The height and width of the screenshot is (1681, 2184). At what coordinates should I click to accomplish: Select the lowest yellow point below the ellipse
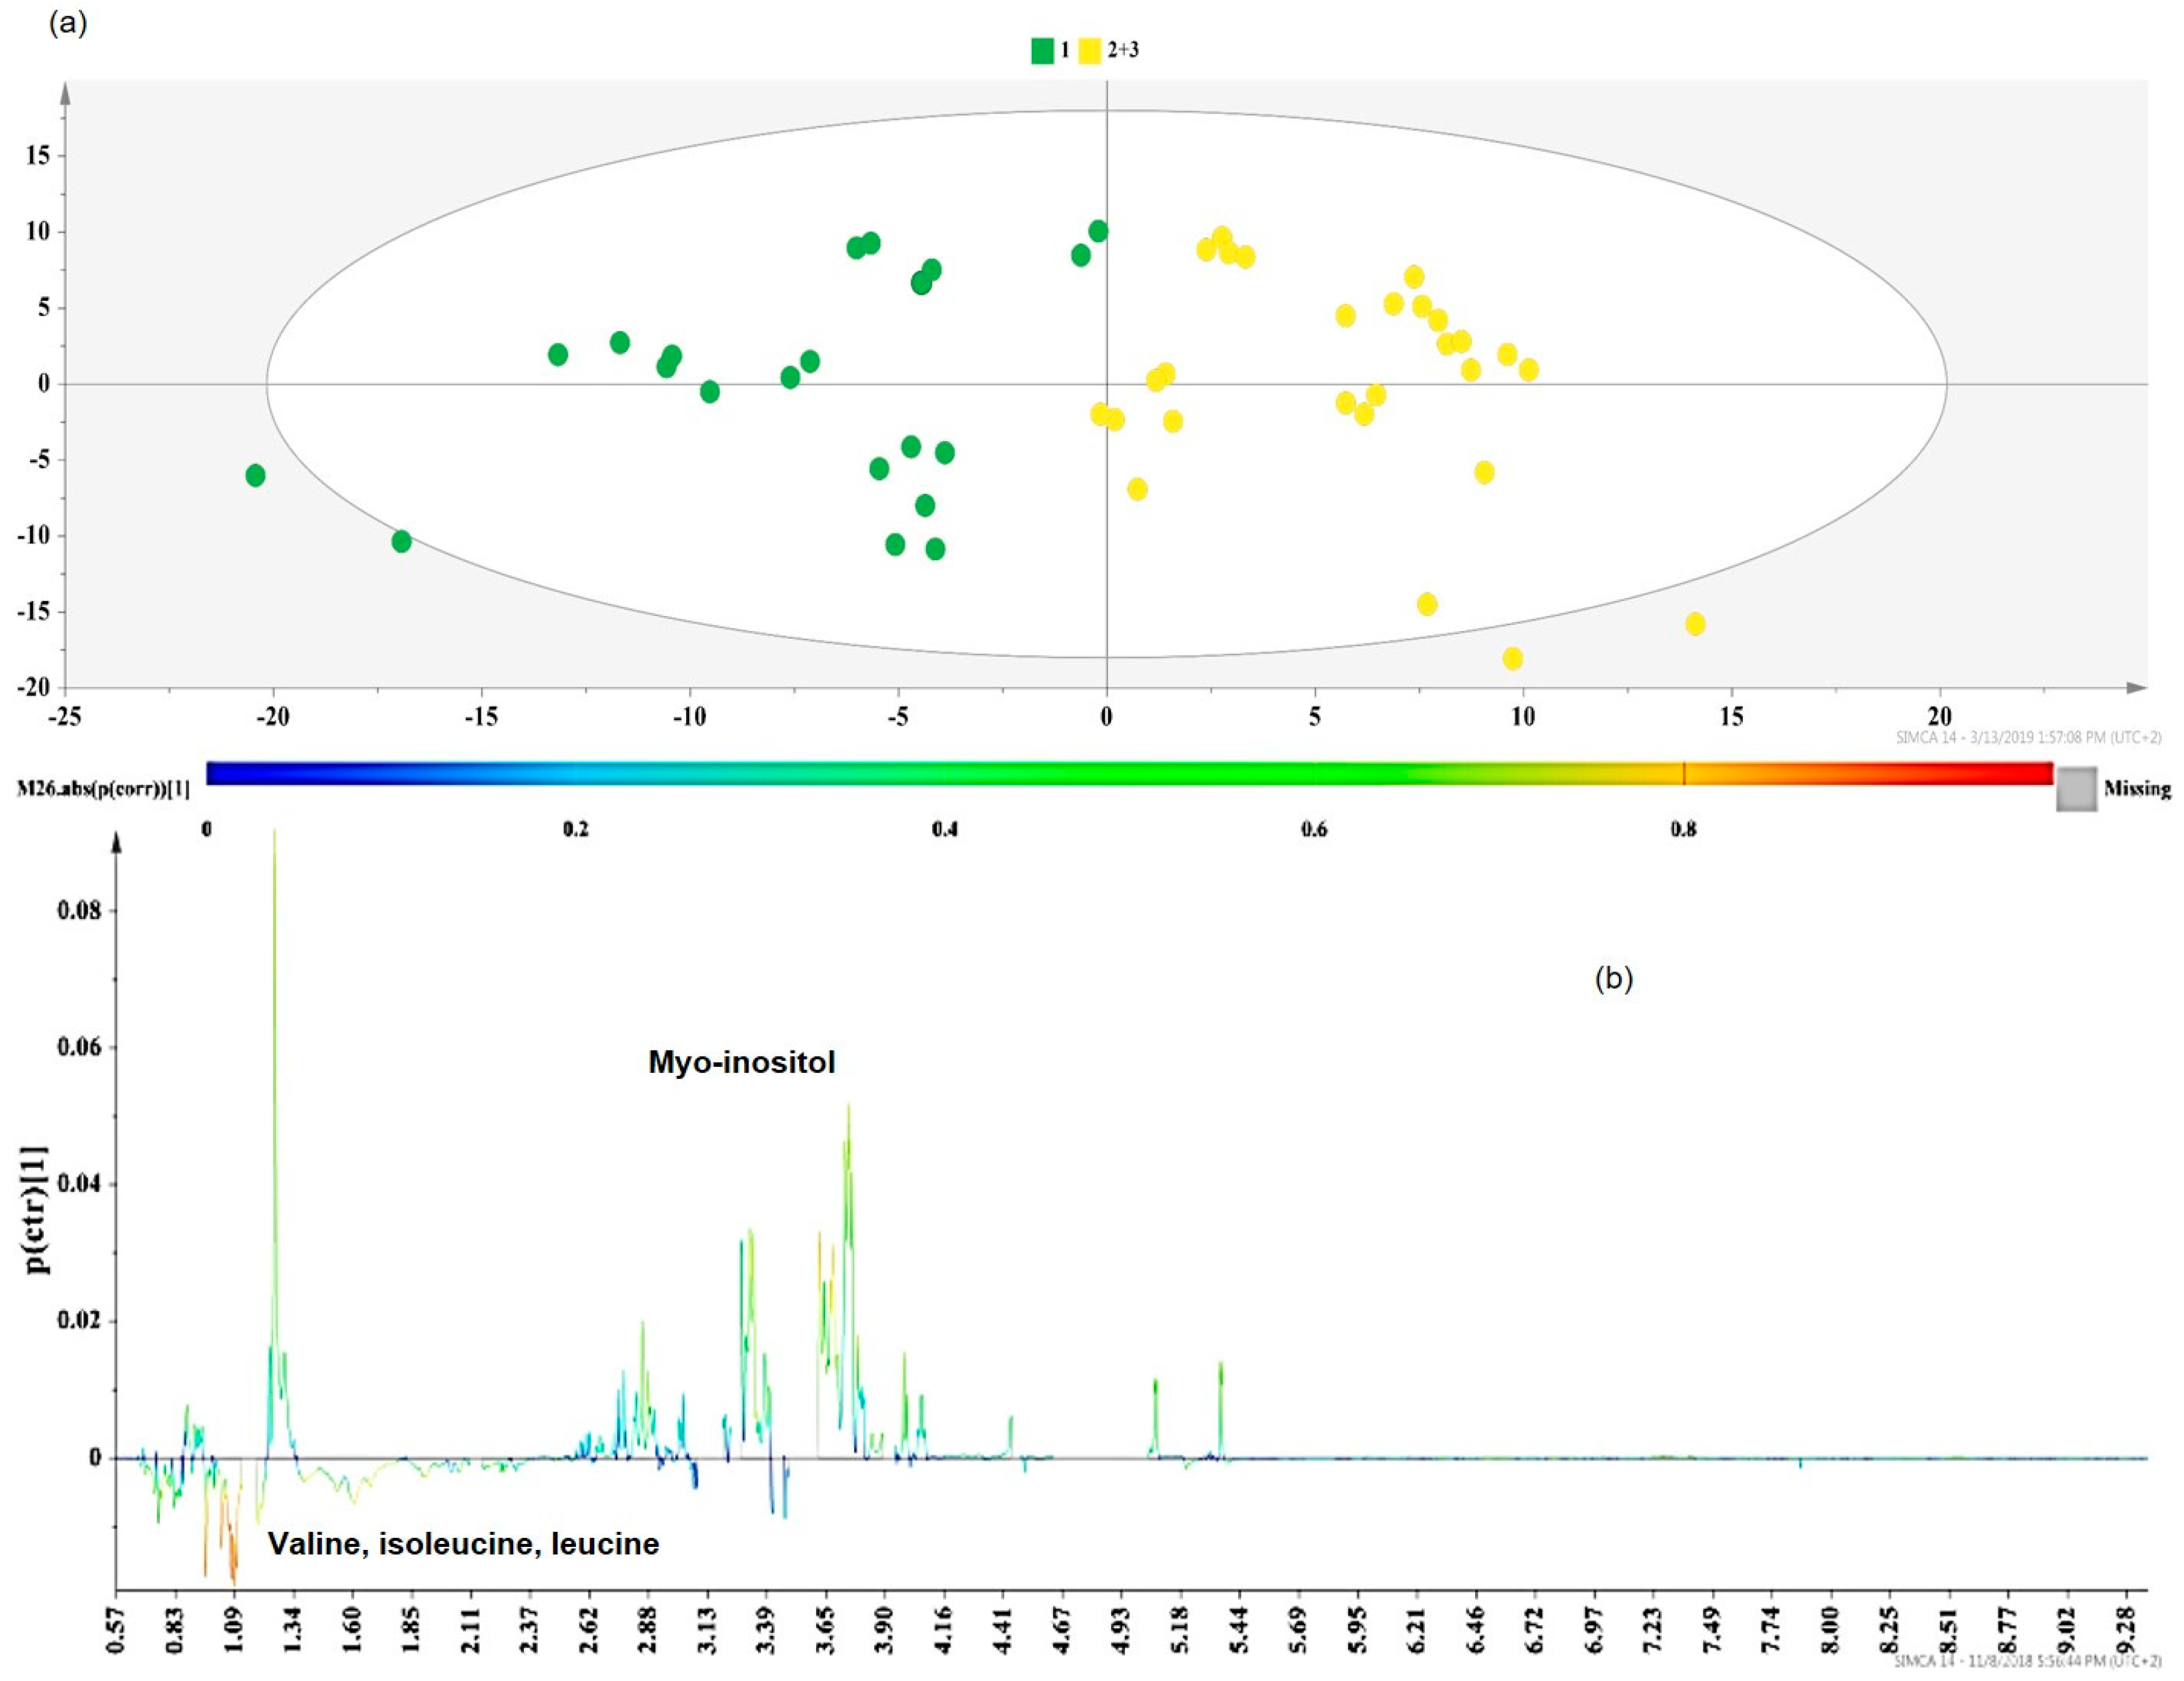(x=1512, y=658)
